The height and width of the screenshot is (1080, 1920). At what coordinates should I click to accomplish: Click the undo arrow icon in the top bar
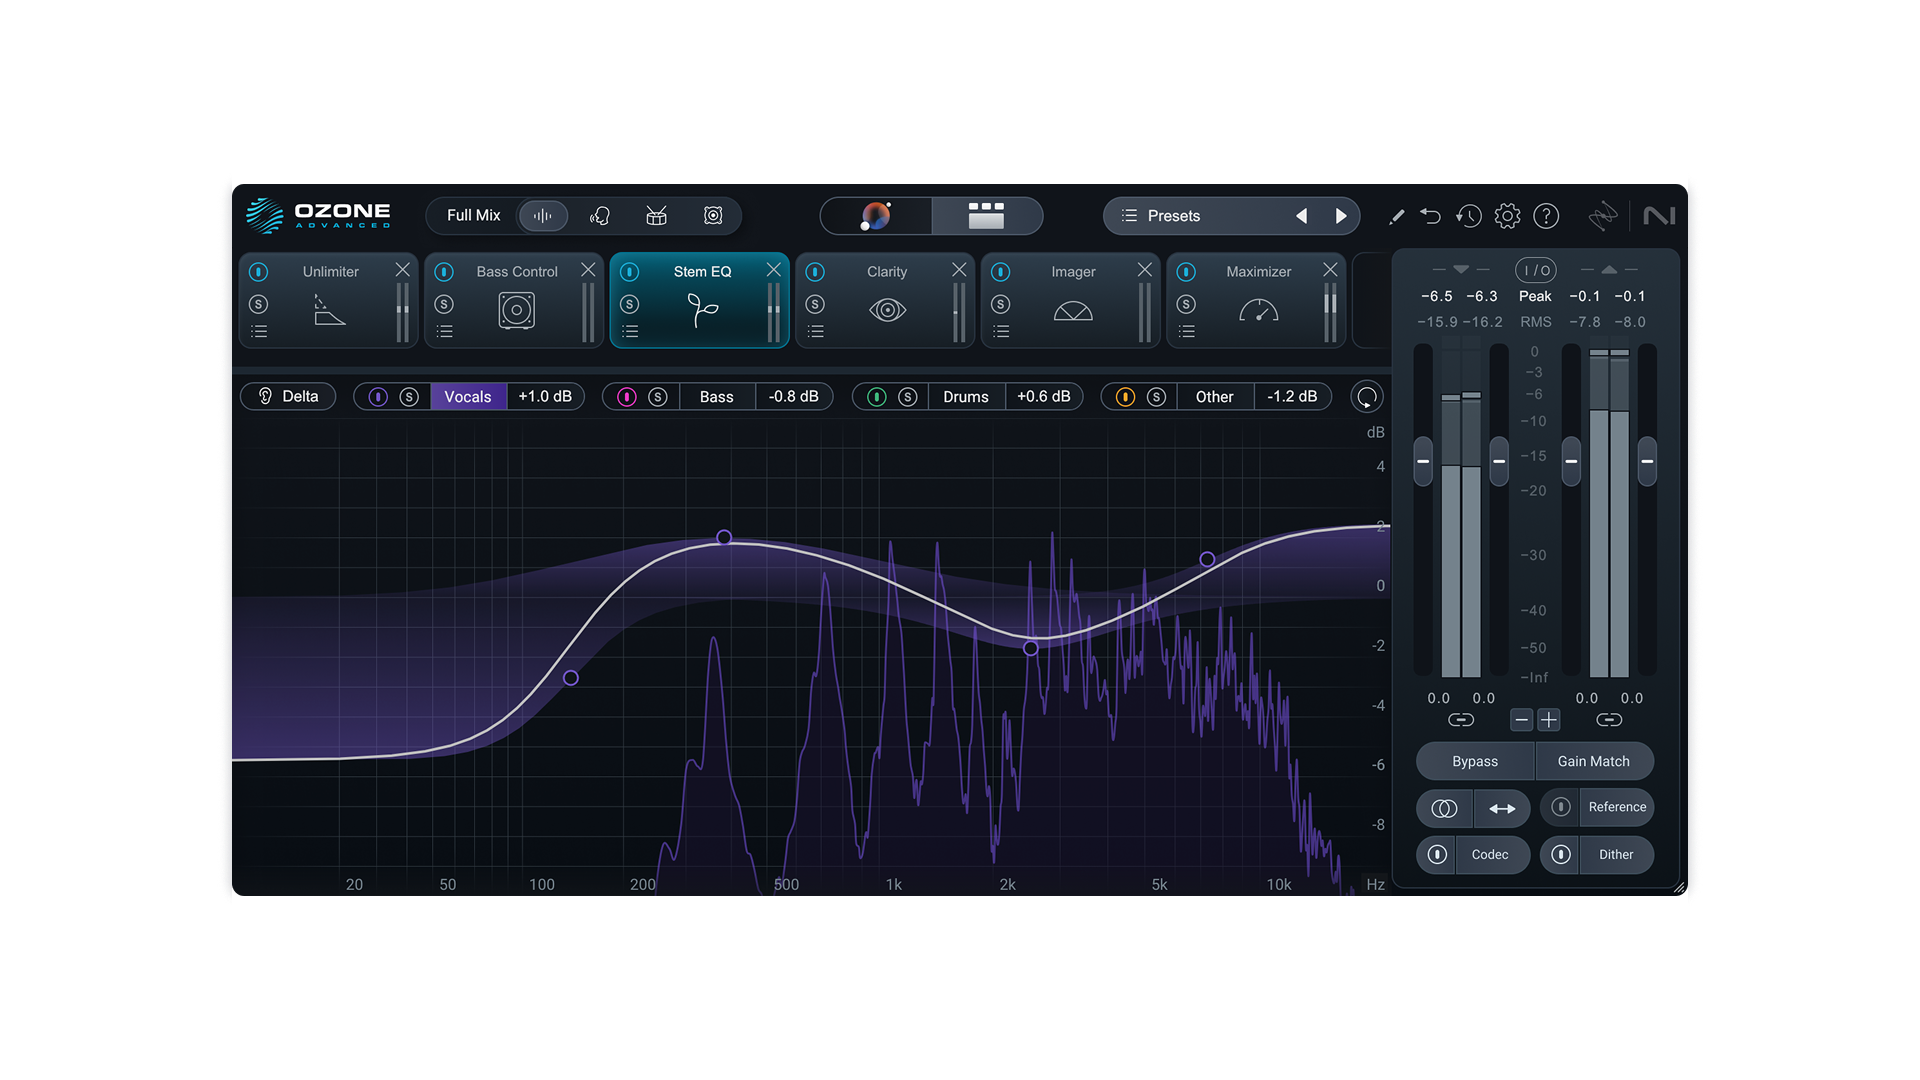pos(1431,216)
